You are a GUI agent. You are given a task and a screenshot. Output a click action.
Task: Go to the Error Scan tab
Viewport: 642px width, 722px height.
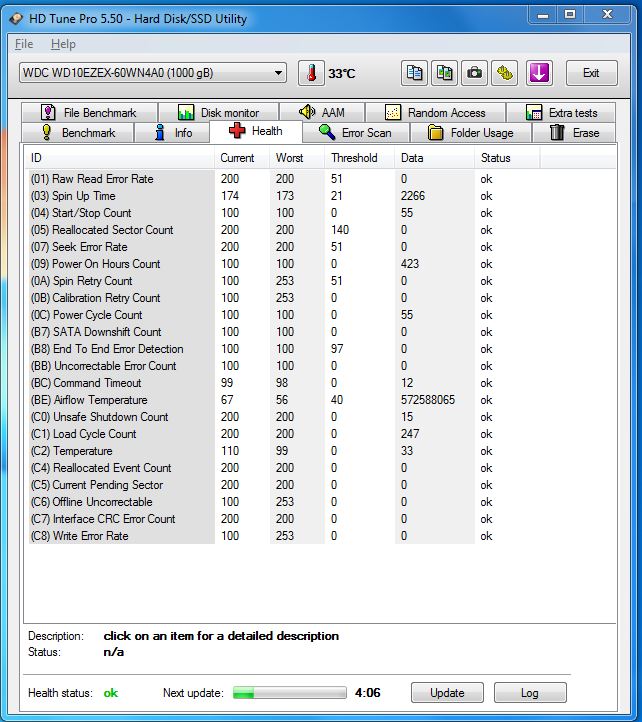pos(356,133)
